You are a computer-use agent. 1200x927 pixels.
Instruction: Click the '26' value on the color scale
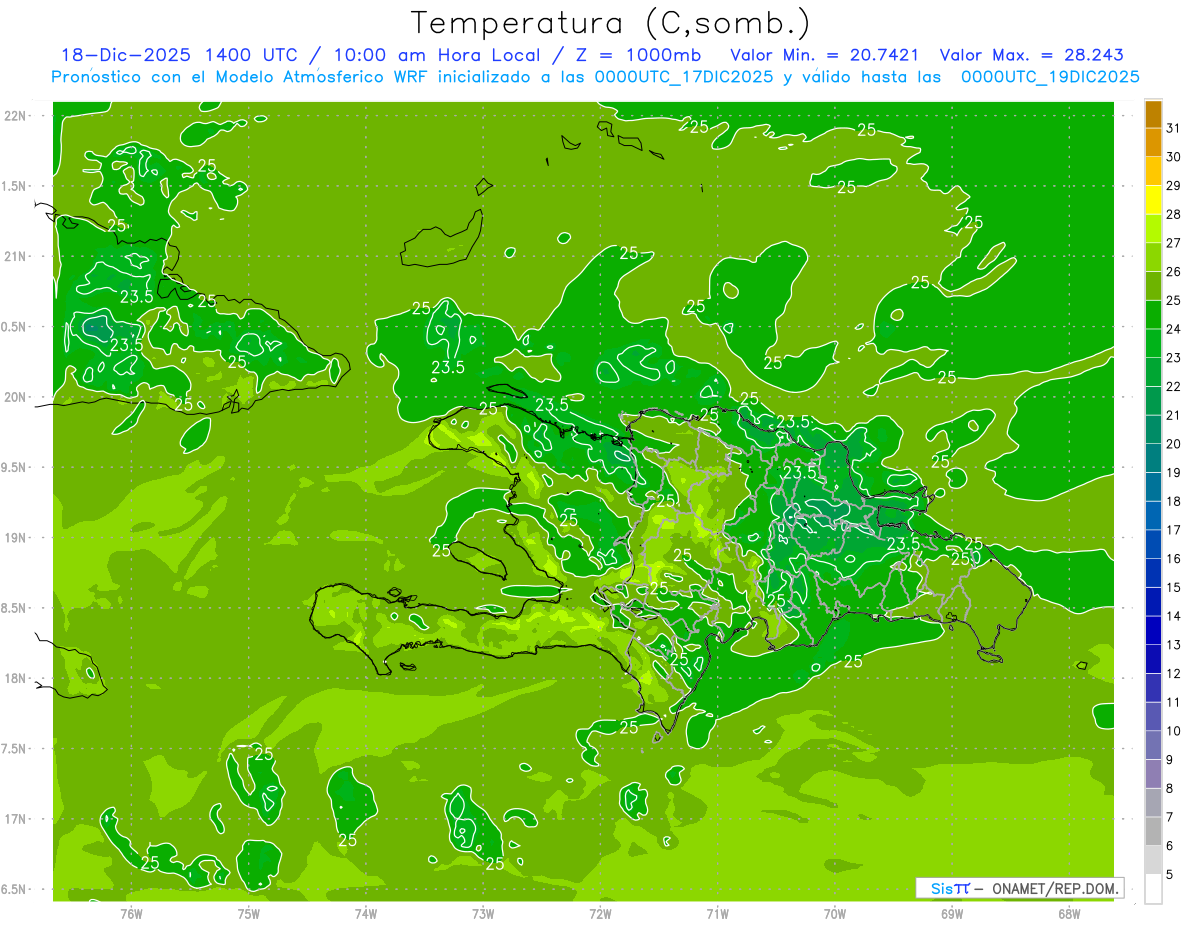[x=1174, y=271]
